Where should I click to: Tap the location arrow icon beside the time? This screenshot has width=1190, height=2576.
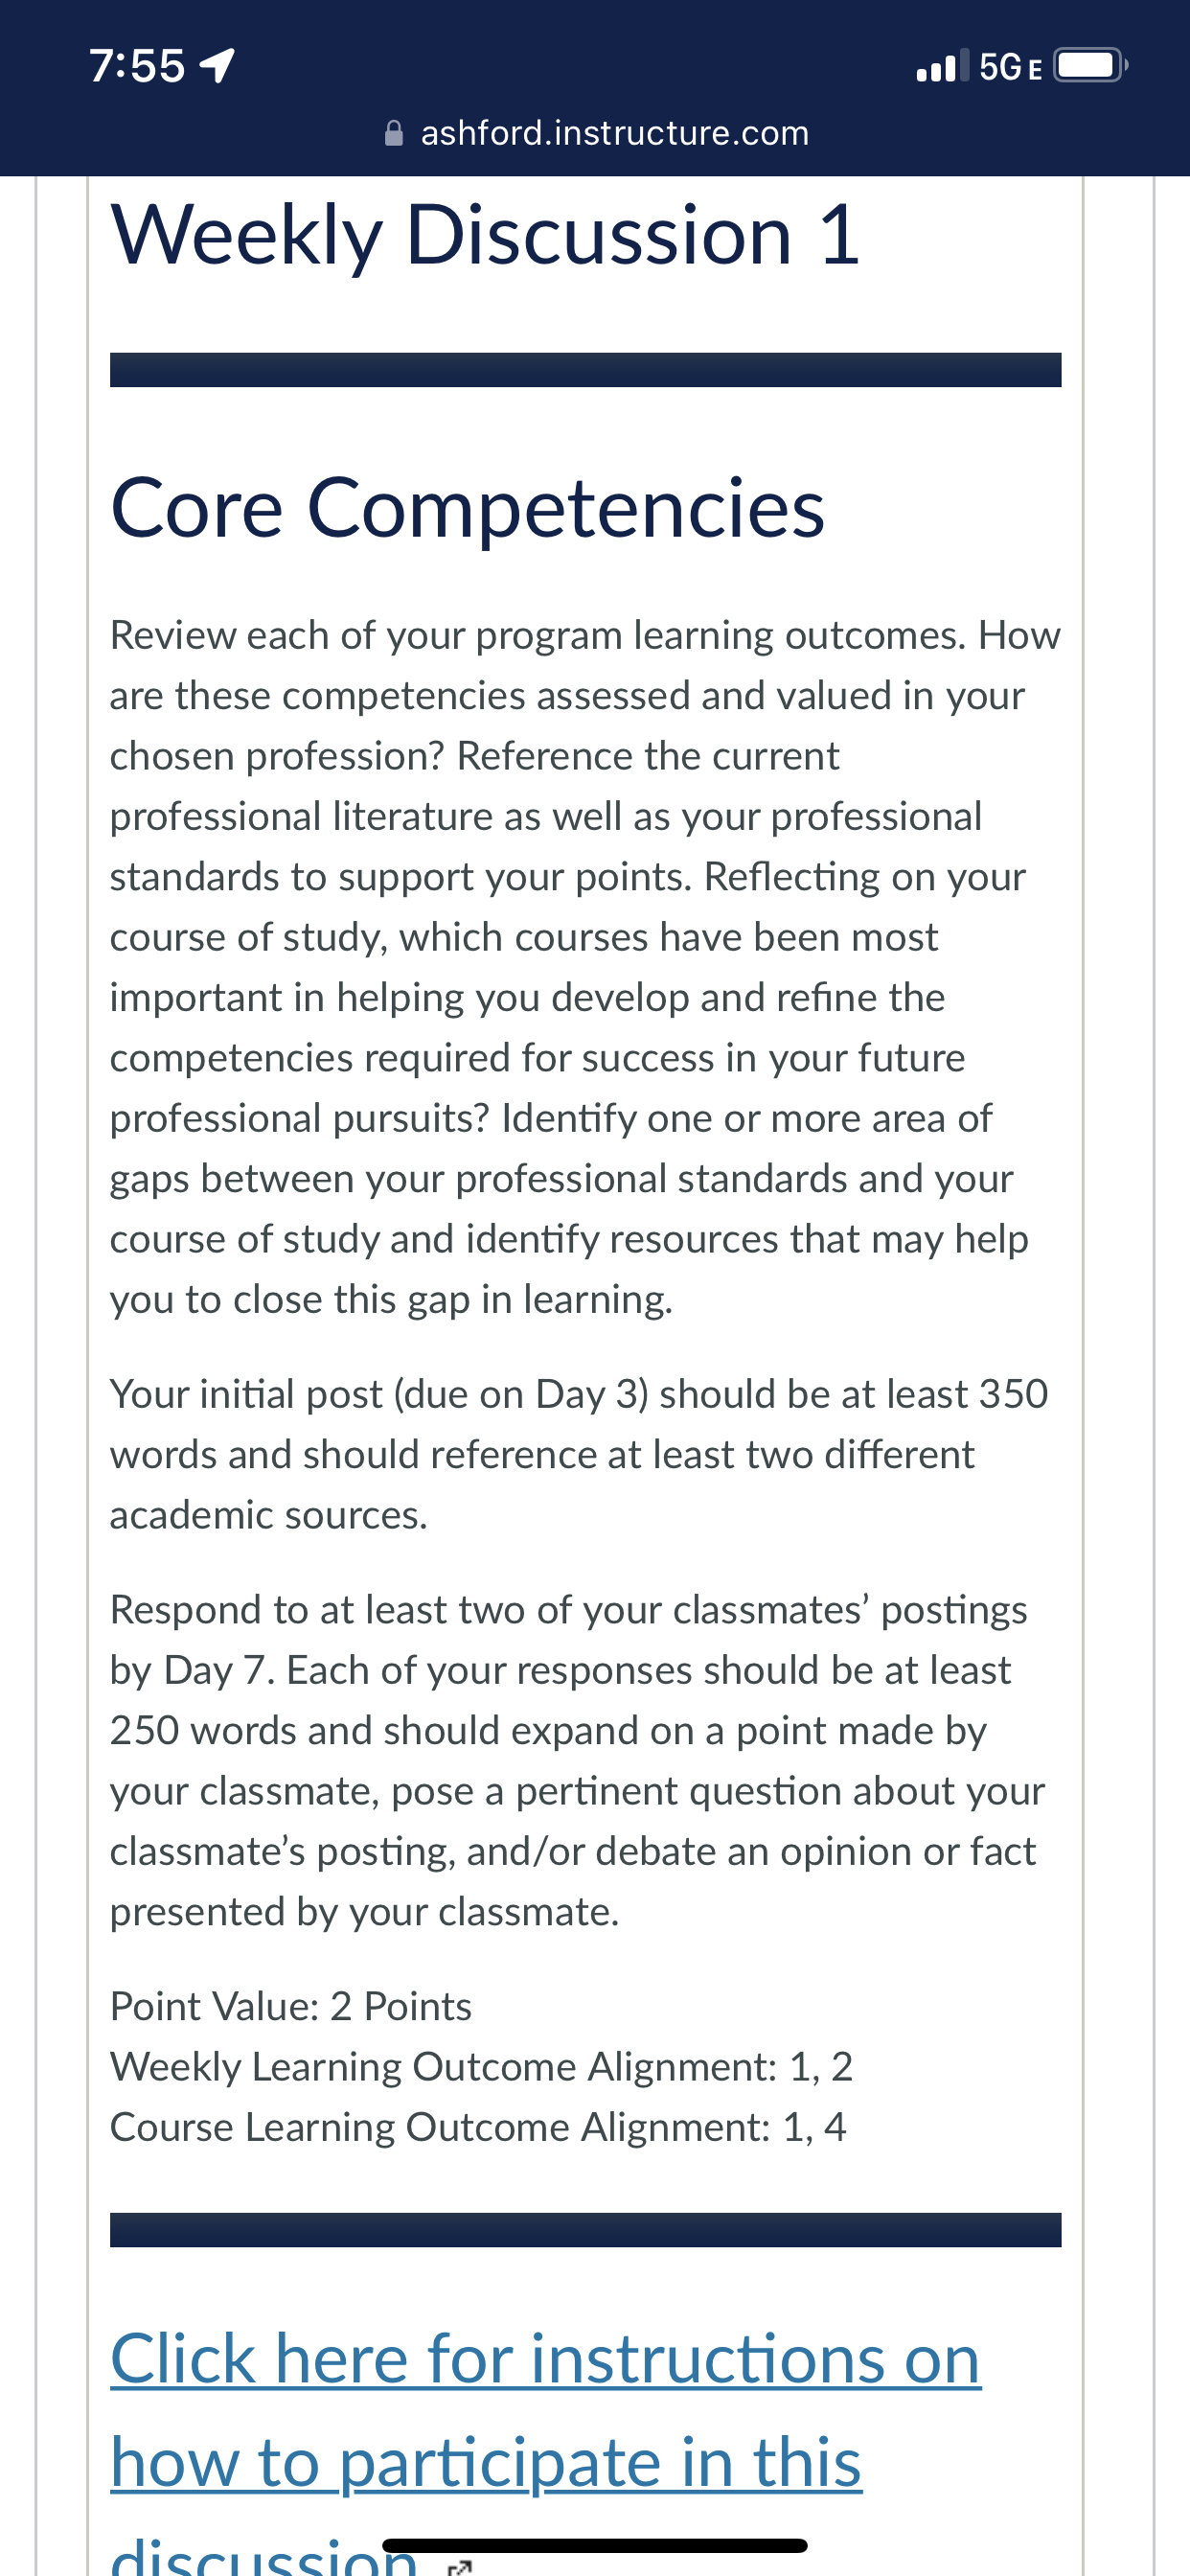pos(218,66)
